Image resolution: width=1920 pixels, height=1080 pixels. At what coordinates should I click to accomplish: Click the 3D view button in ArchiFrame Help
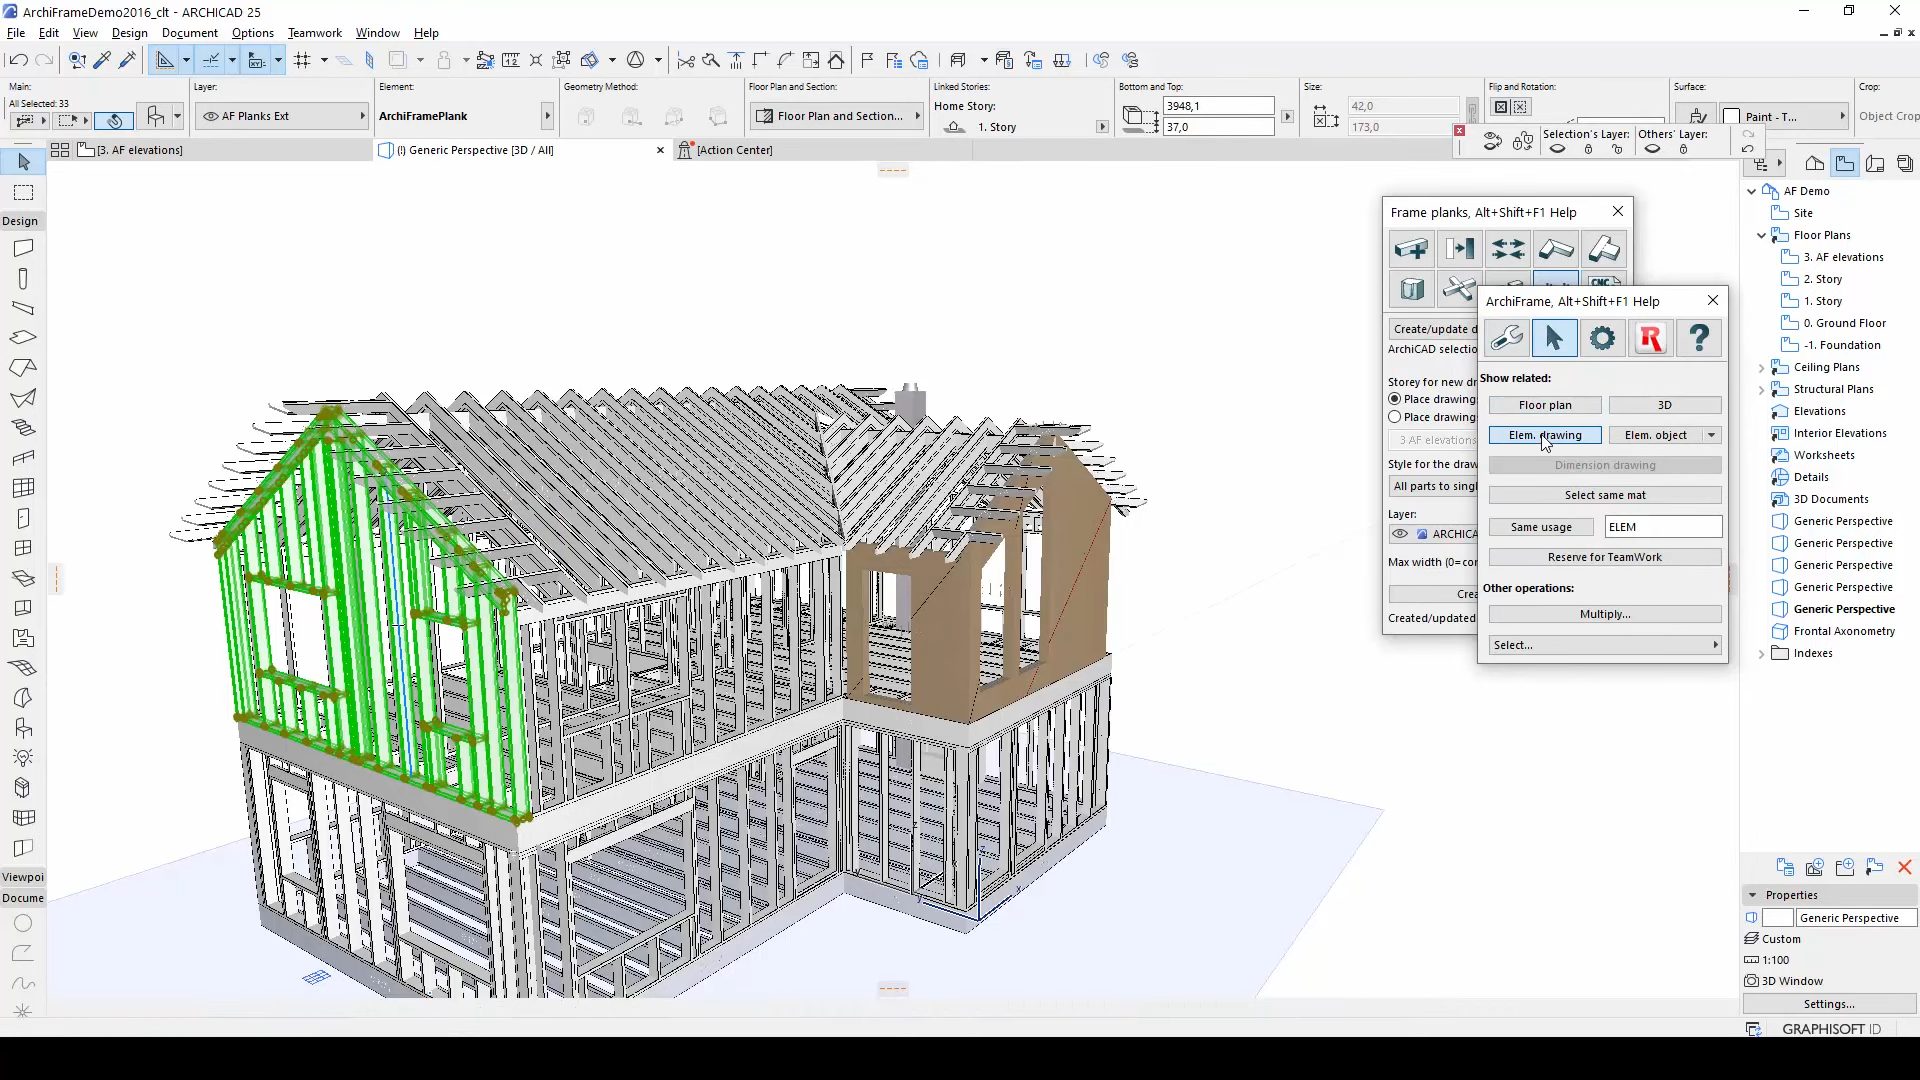click(1665, 404)
